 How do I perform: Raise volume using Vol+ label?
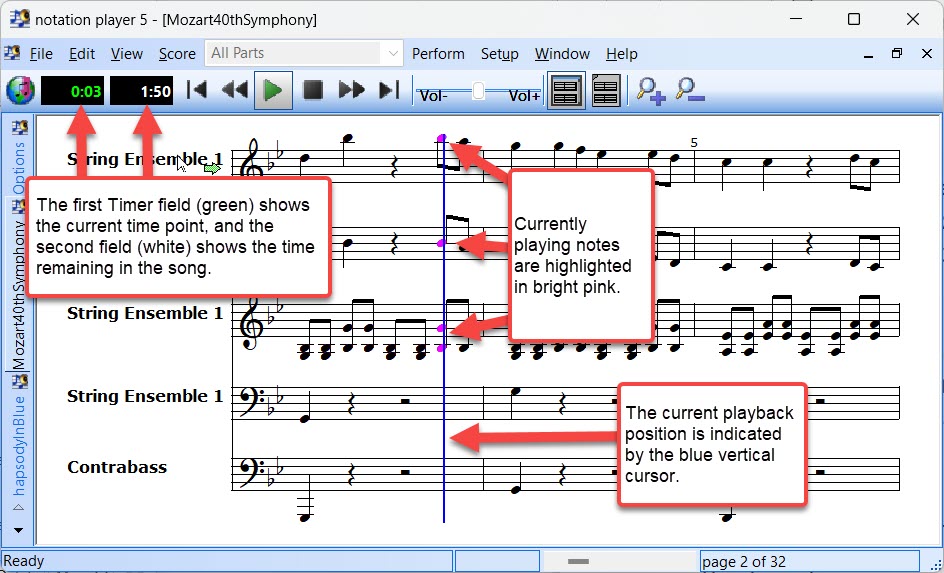pos(524,96)
